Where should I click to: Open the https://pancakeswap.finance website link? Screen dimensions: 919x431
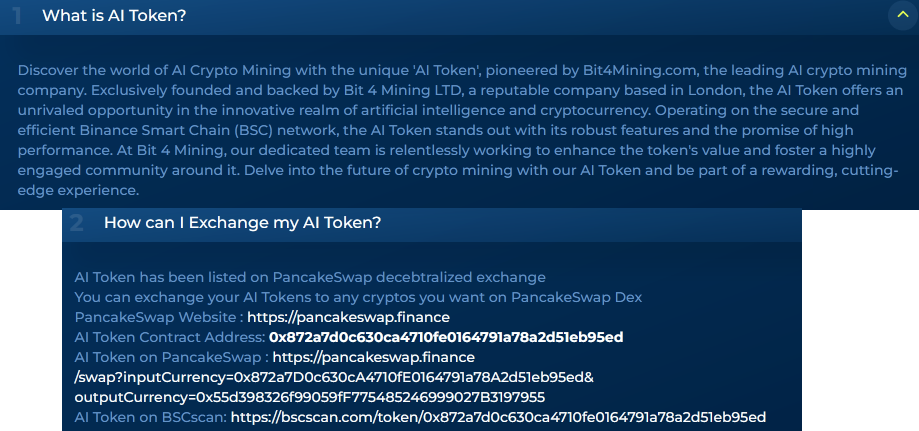(x=348, y=317)
